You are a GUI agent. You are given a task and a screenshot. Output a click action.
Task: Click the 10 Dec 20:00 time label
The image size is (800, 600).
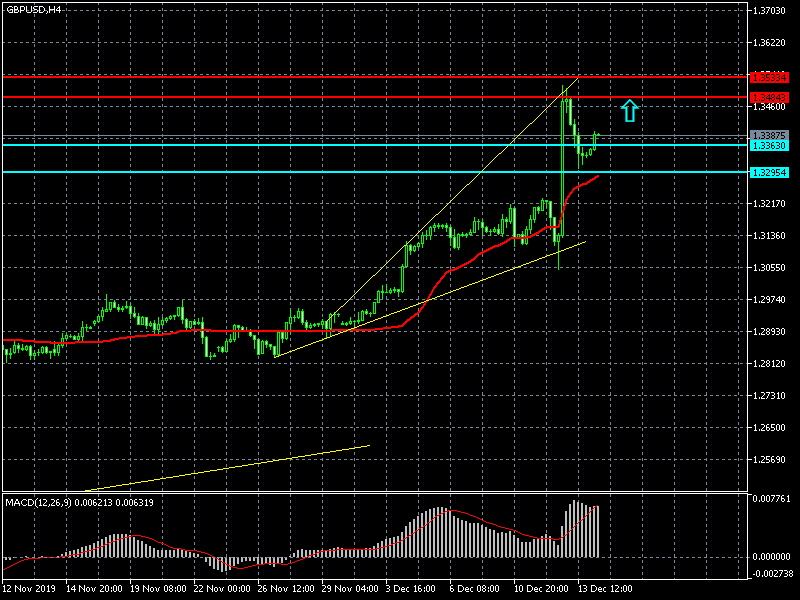click(542, 589)
